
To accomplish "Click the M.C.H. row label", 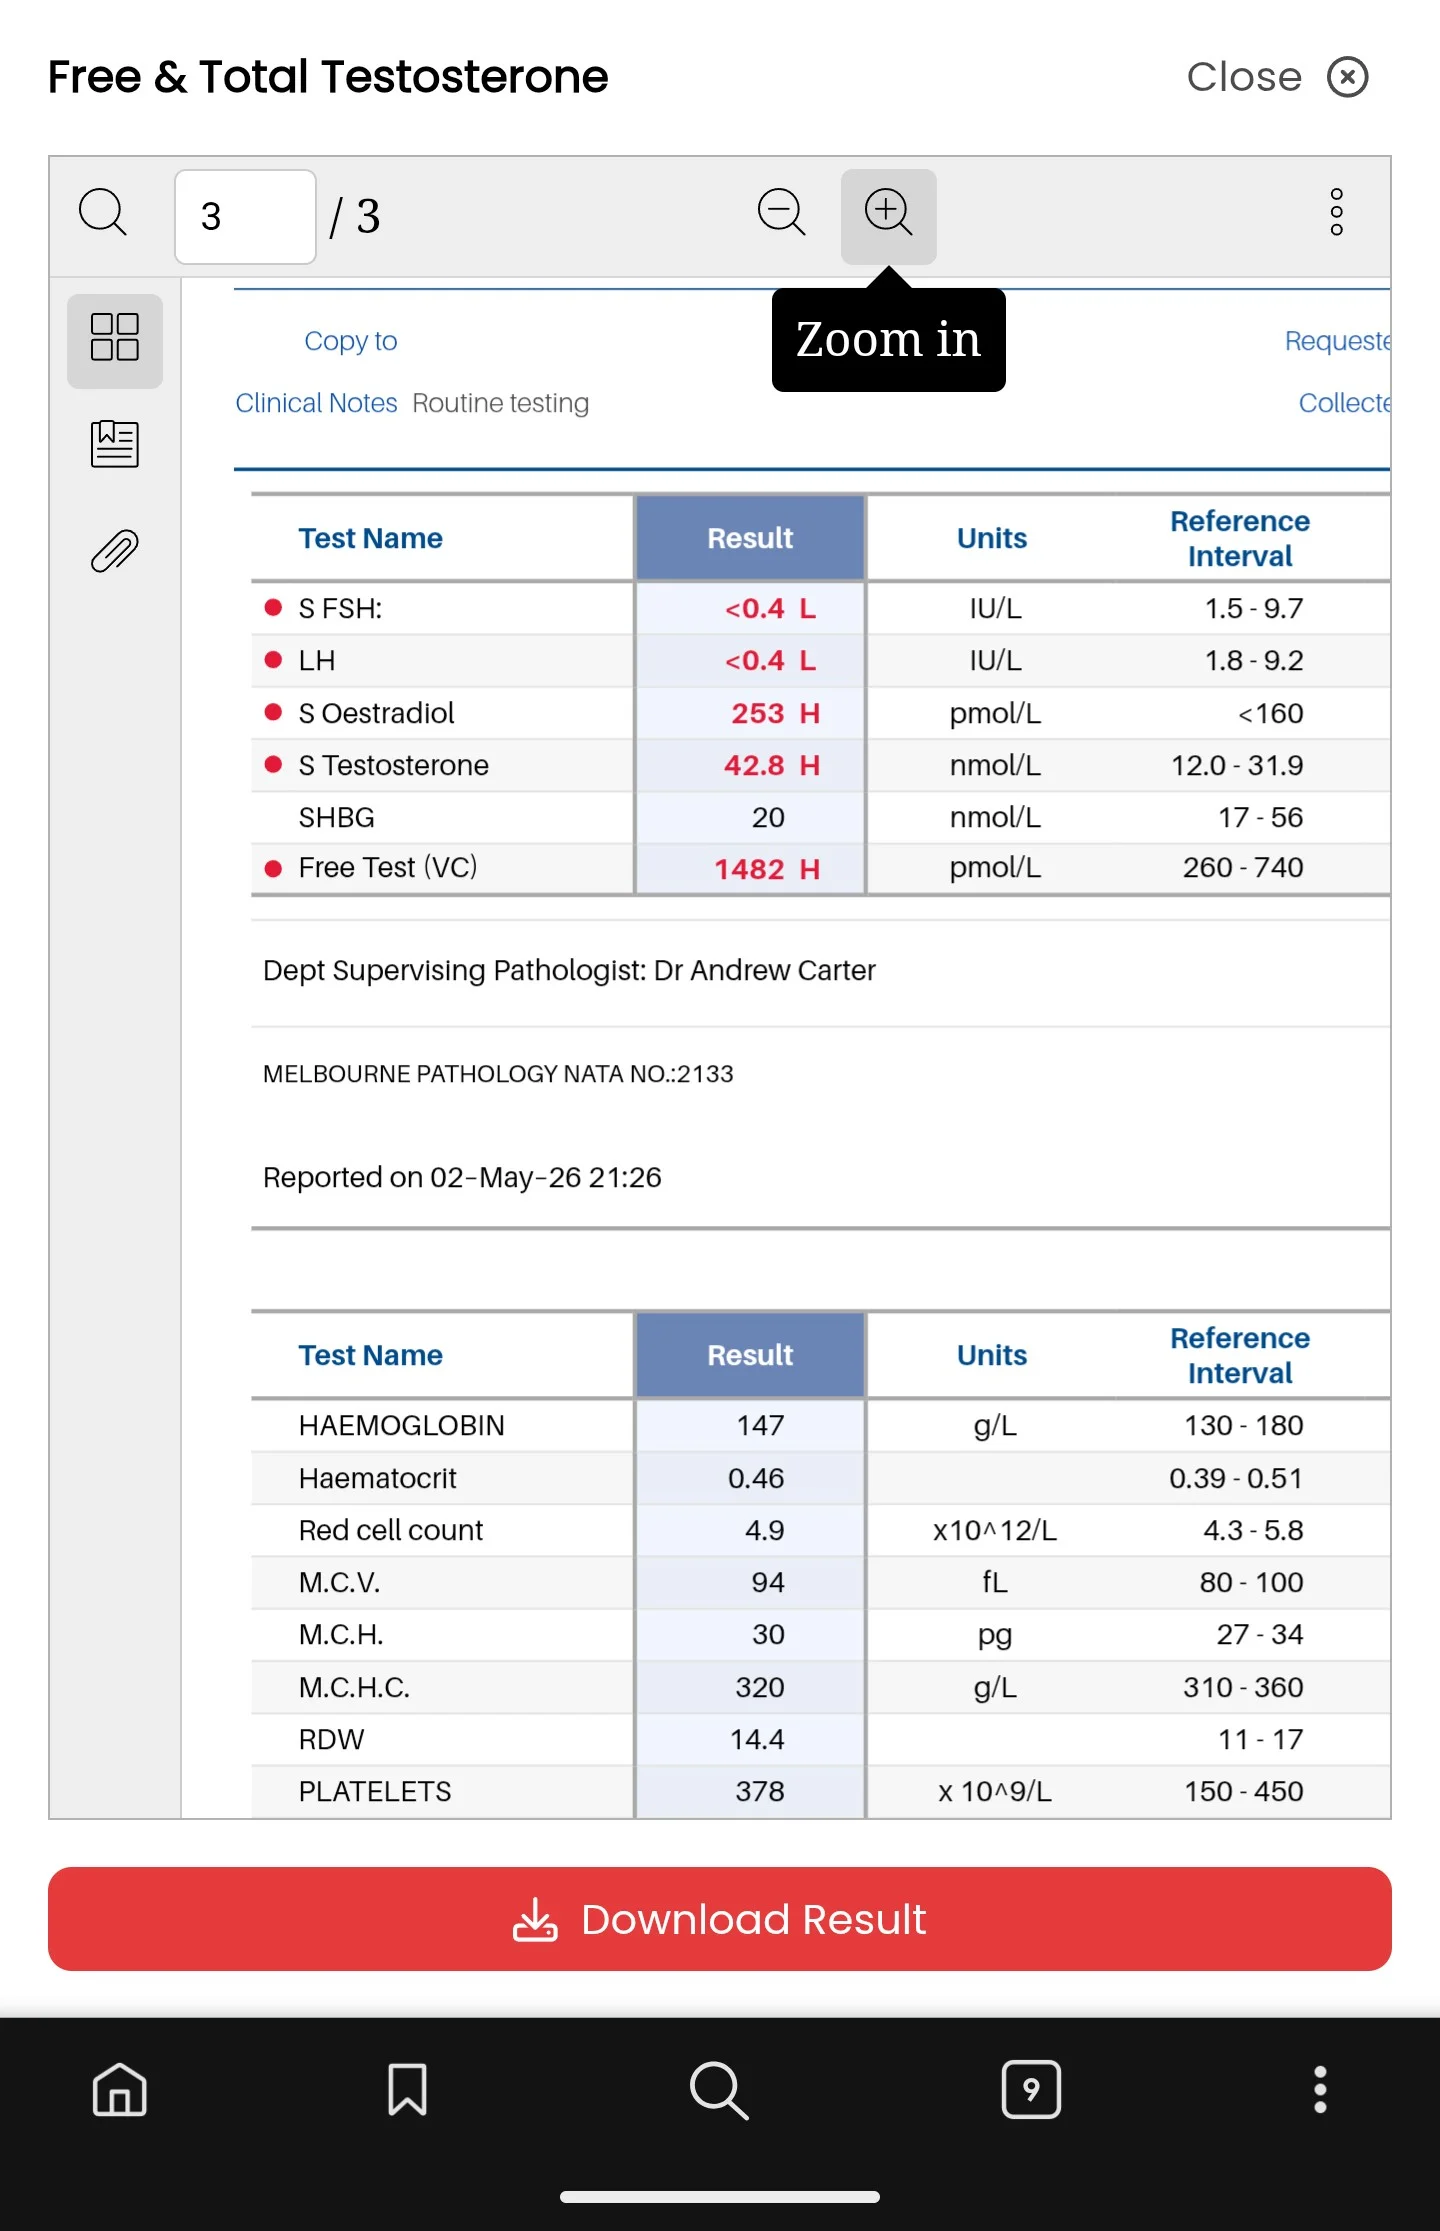I will tap(340, 1635).
